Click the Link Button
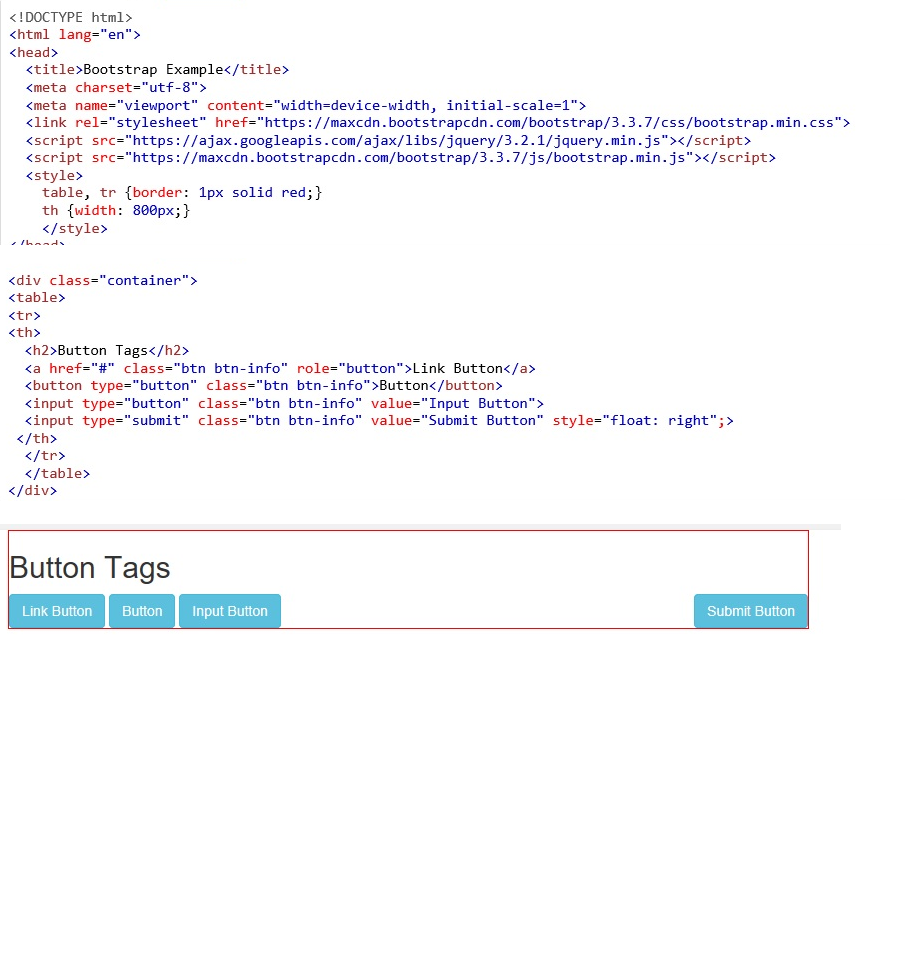The height and width of the screenshot is (960, 906). point(57,611)
